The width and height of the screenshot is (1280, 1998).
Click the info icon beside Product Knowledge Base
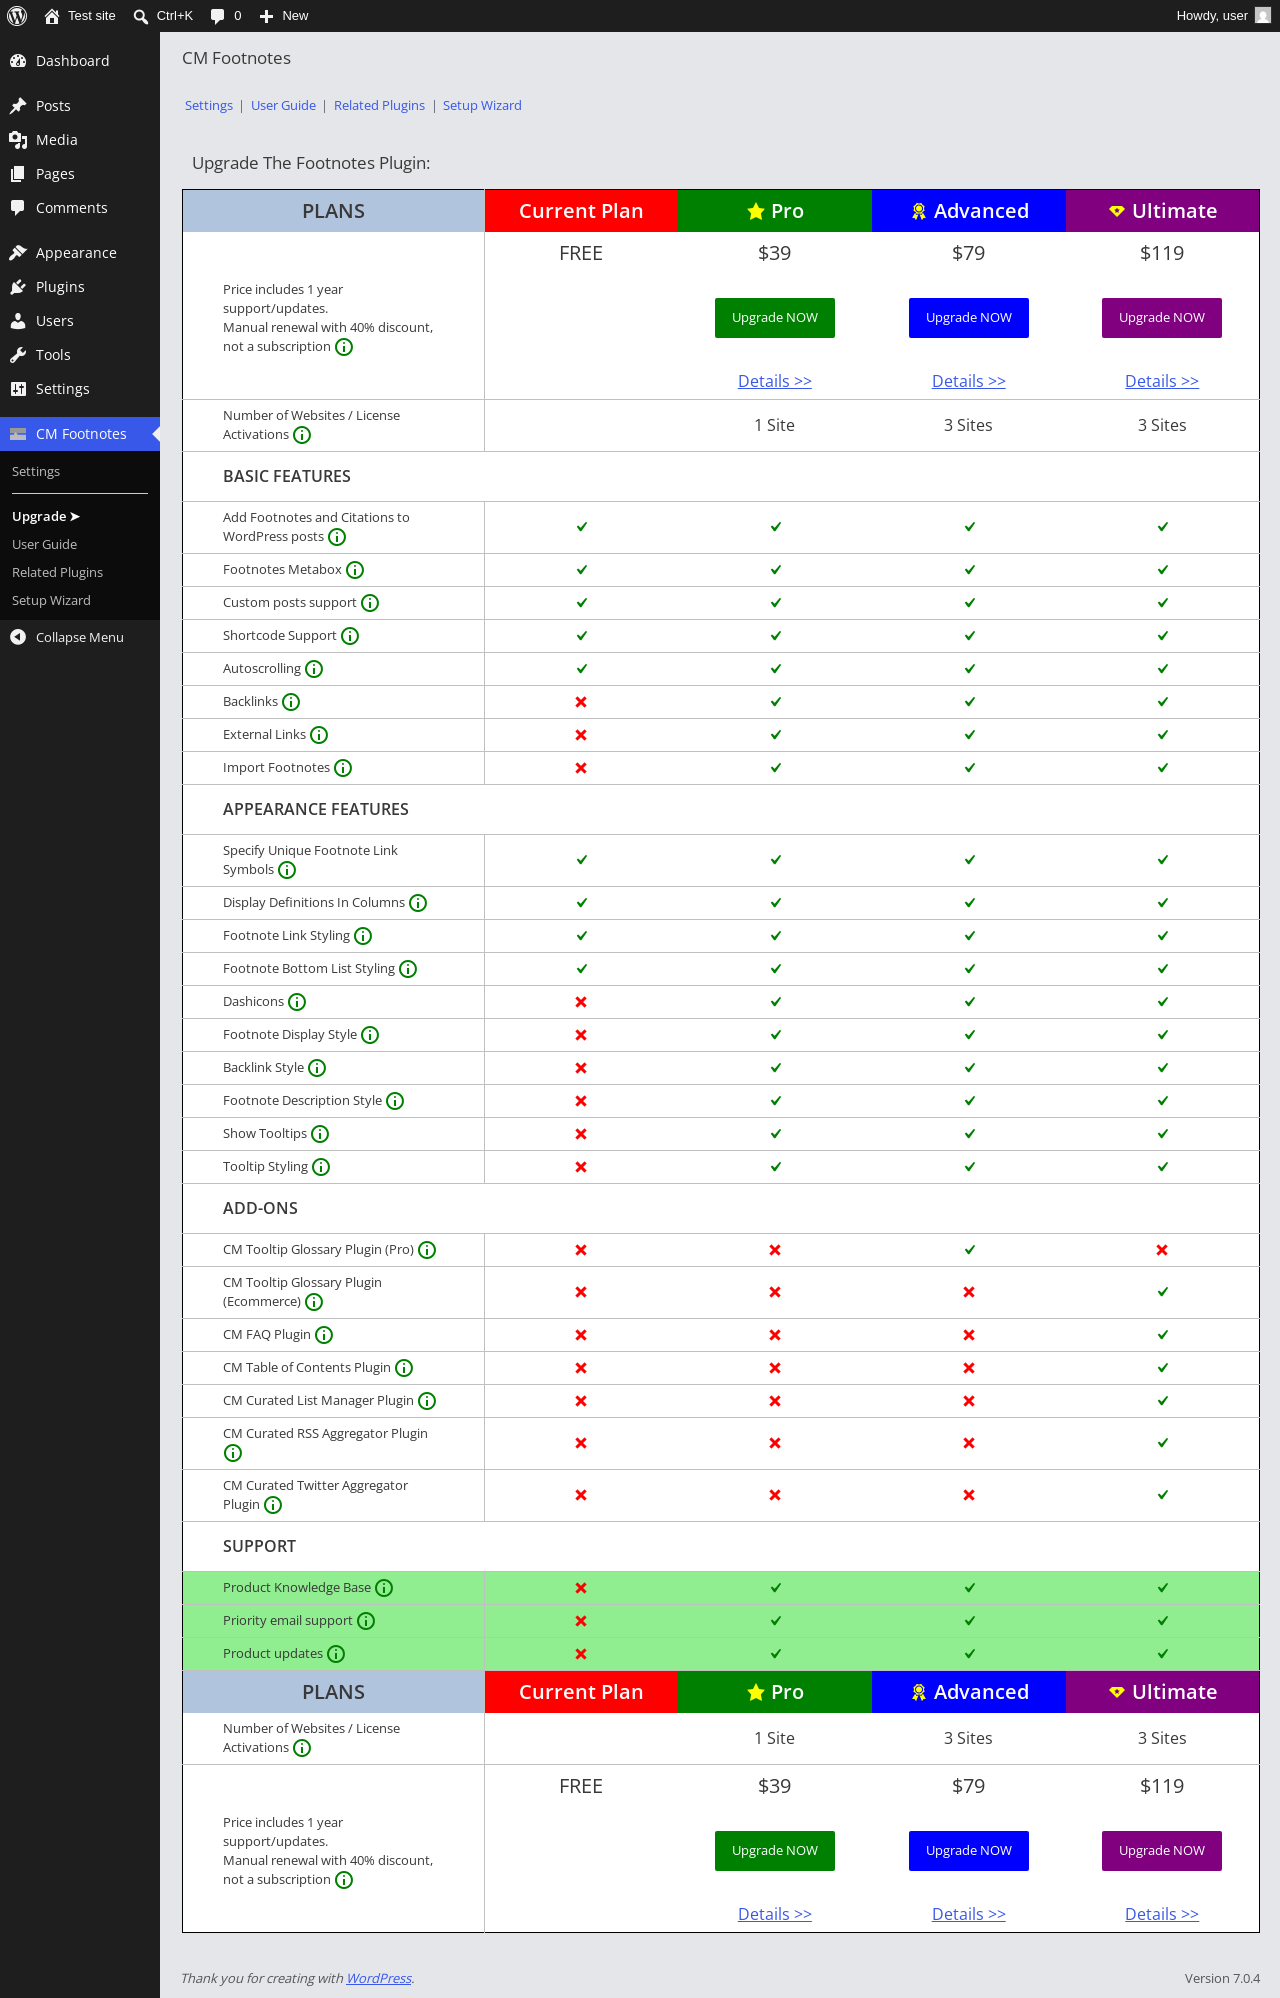[384, 1588]
